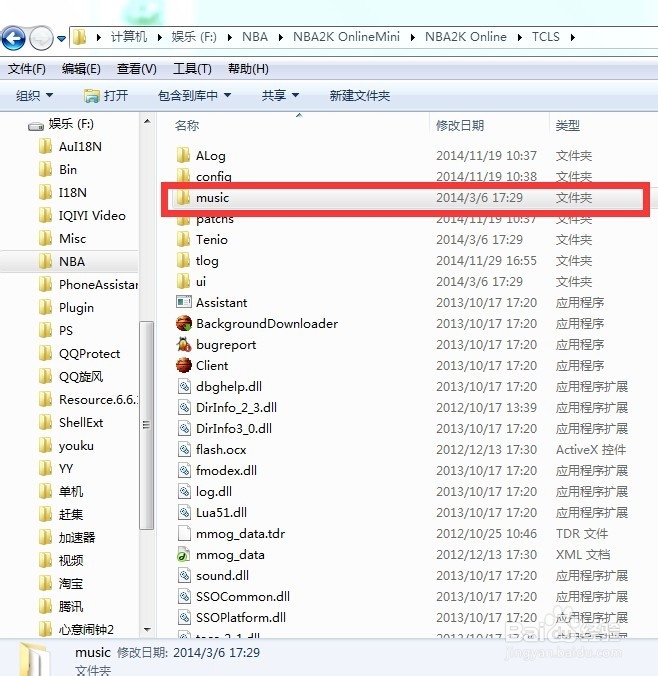Screen dimensions: 658x676
Task: Click TCLS breadcrumb segment
Action: tap(545, 37)
